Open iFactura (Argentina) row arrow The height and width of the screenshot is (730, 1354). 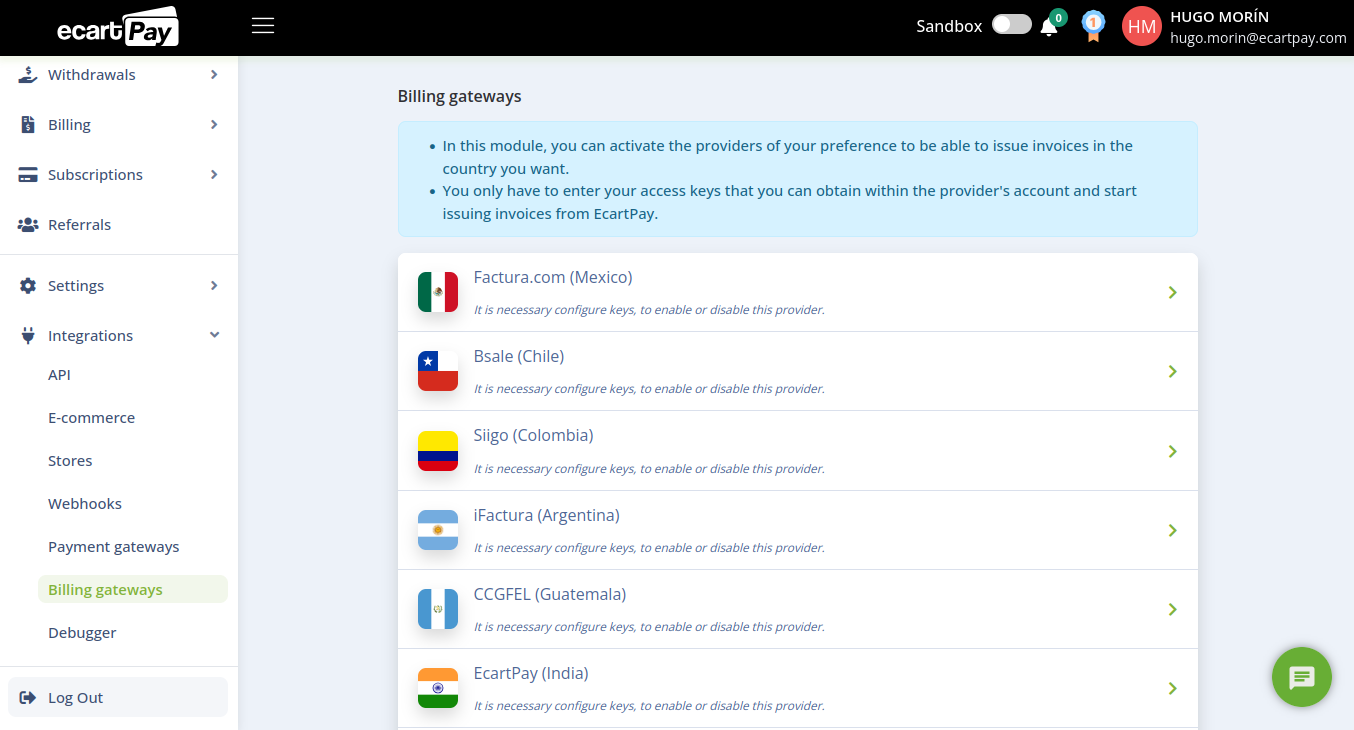tap(1173, 530)
